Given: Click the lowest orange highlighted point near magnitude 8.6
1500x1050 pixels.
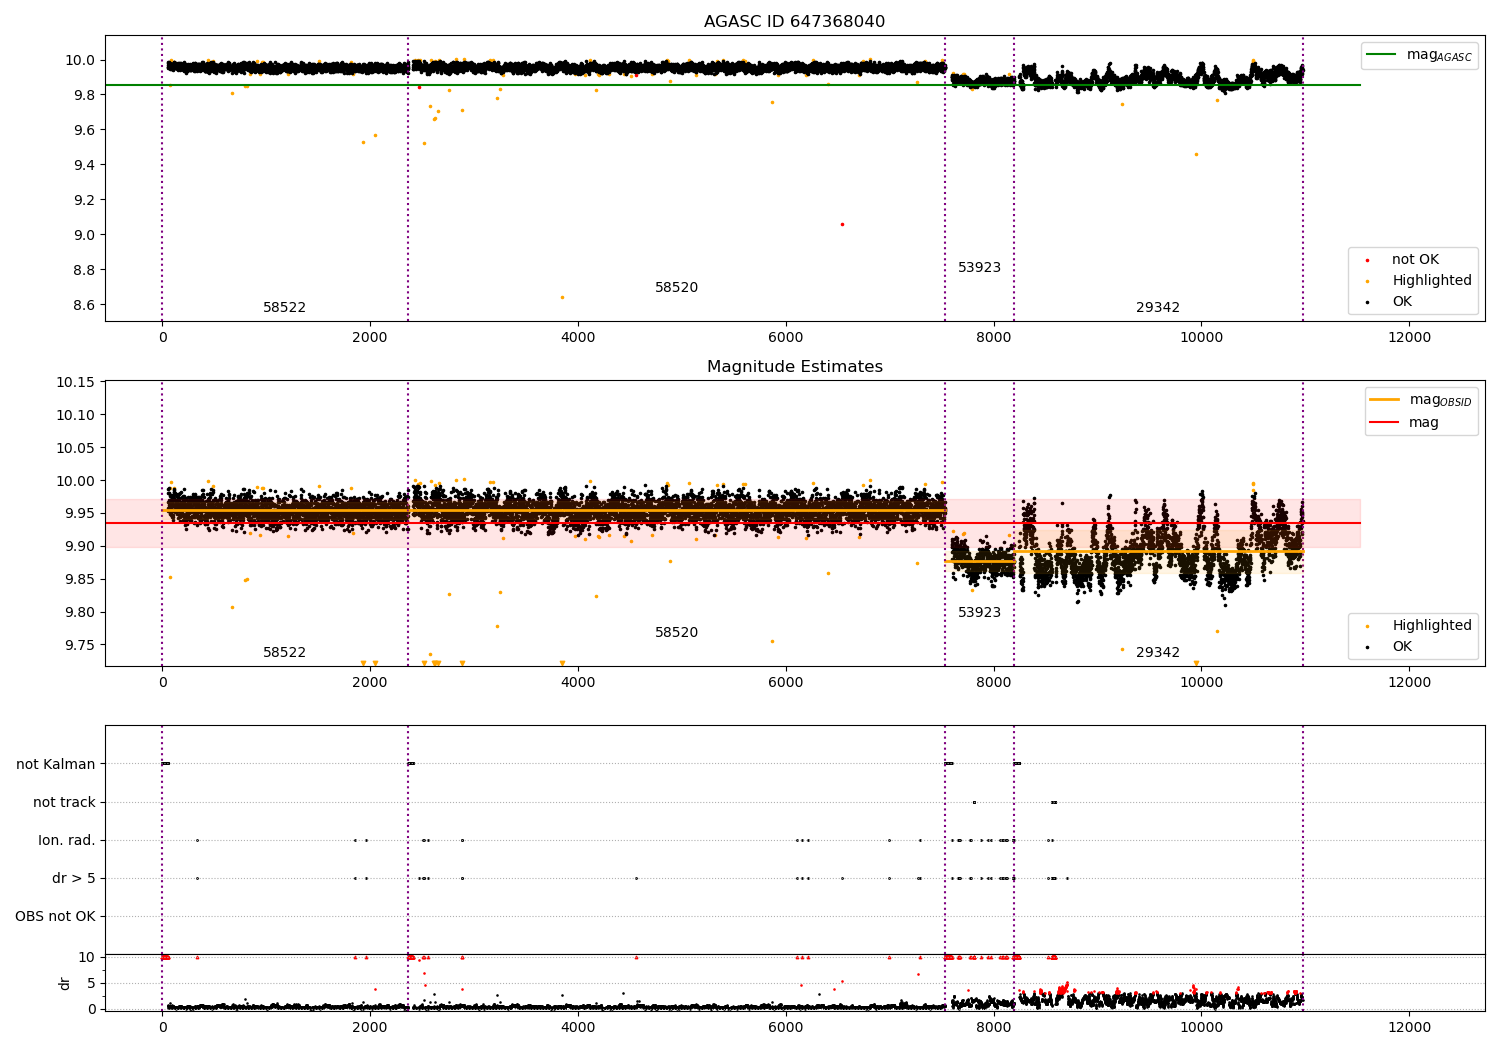Looking at the screenshot, I should pyautogui.click(x=562, y=297).
